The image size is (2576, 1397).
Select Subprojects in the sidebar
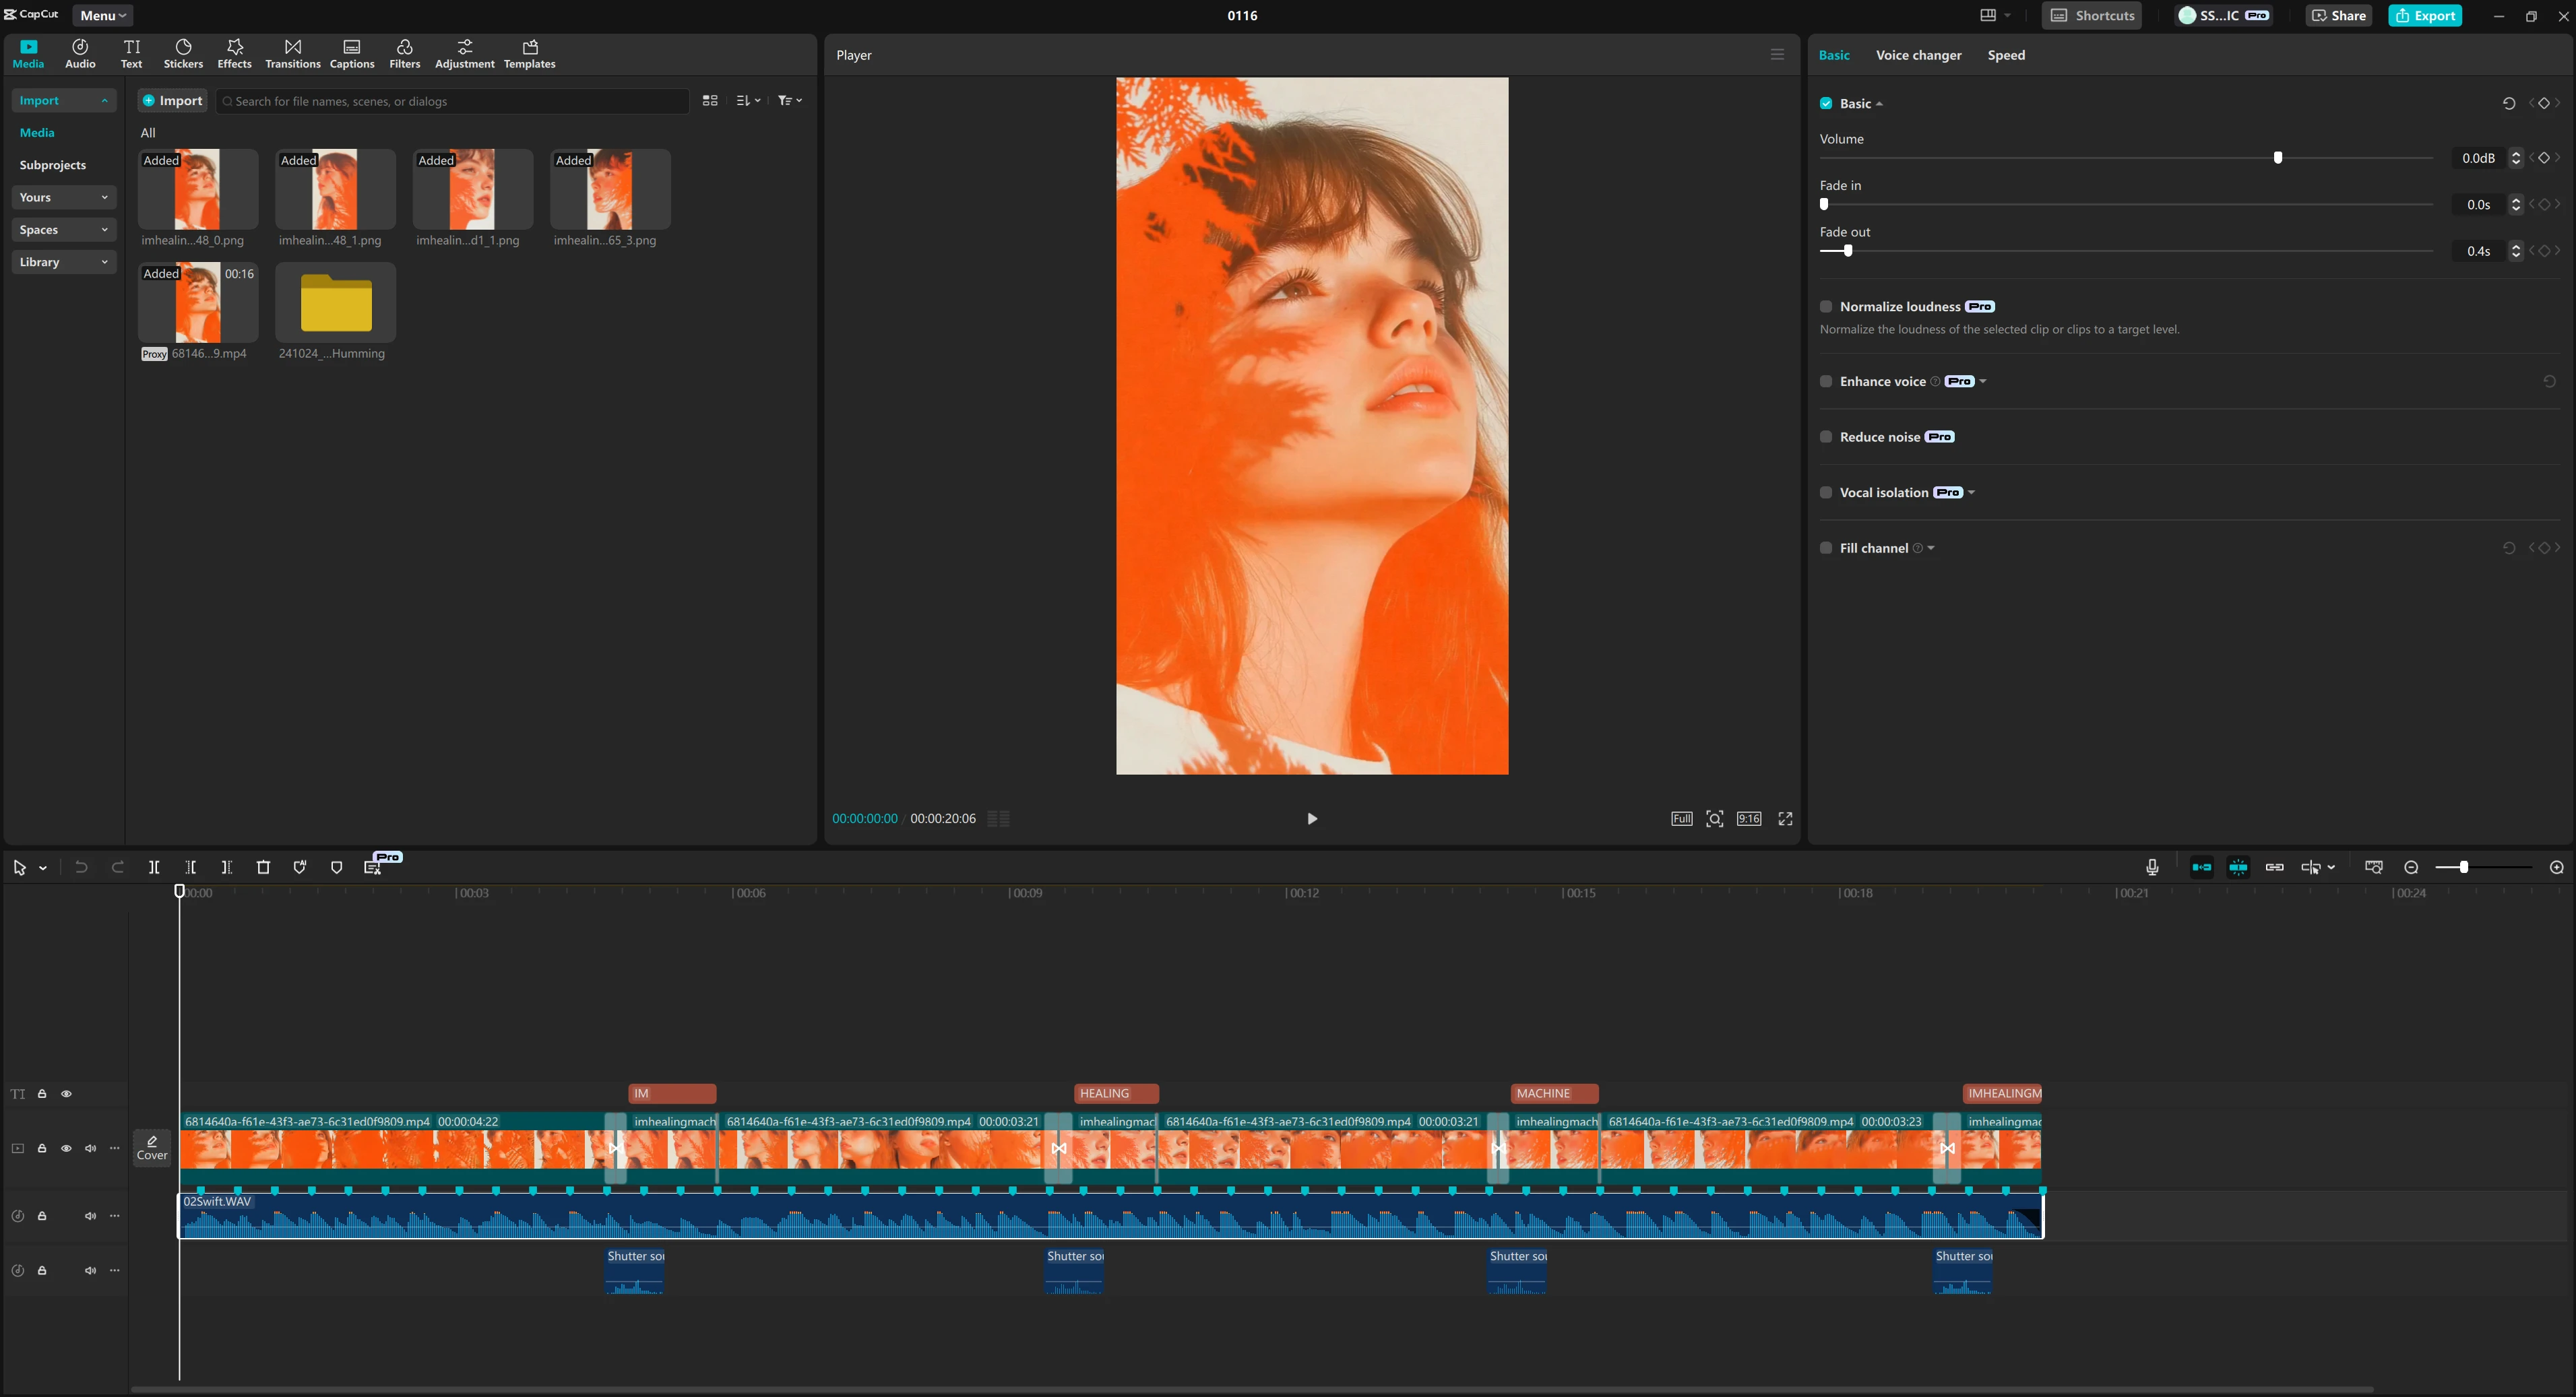(52, 165)
